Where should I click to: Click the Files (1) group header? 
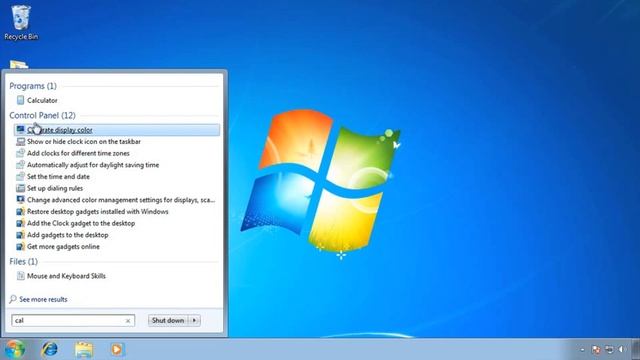pyautogui.click(x=23, y=262)
